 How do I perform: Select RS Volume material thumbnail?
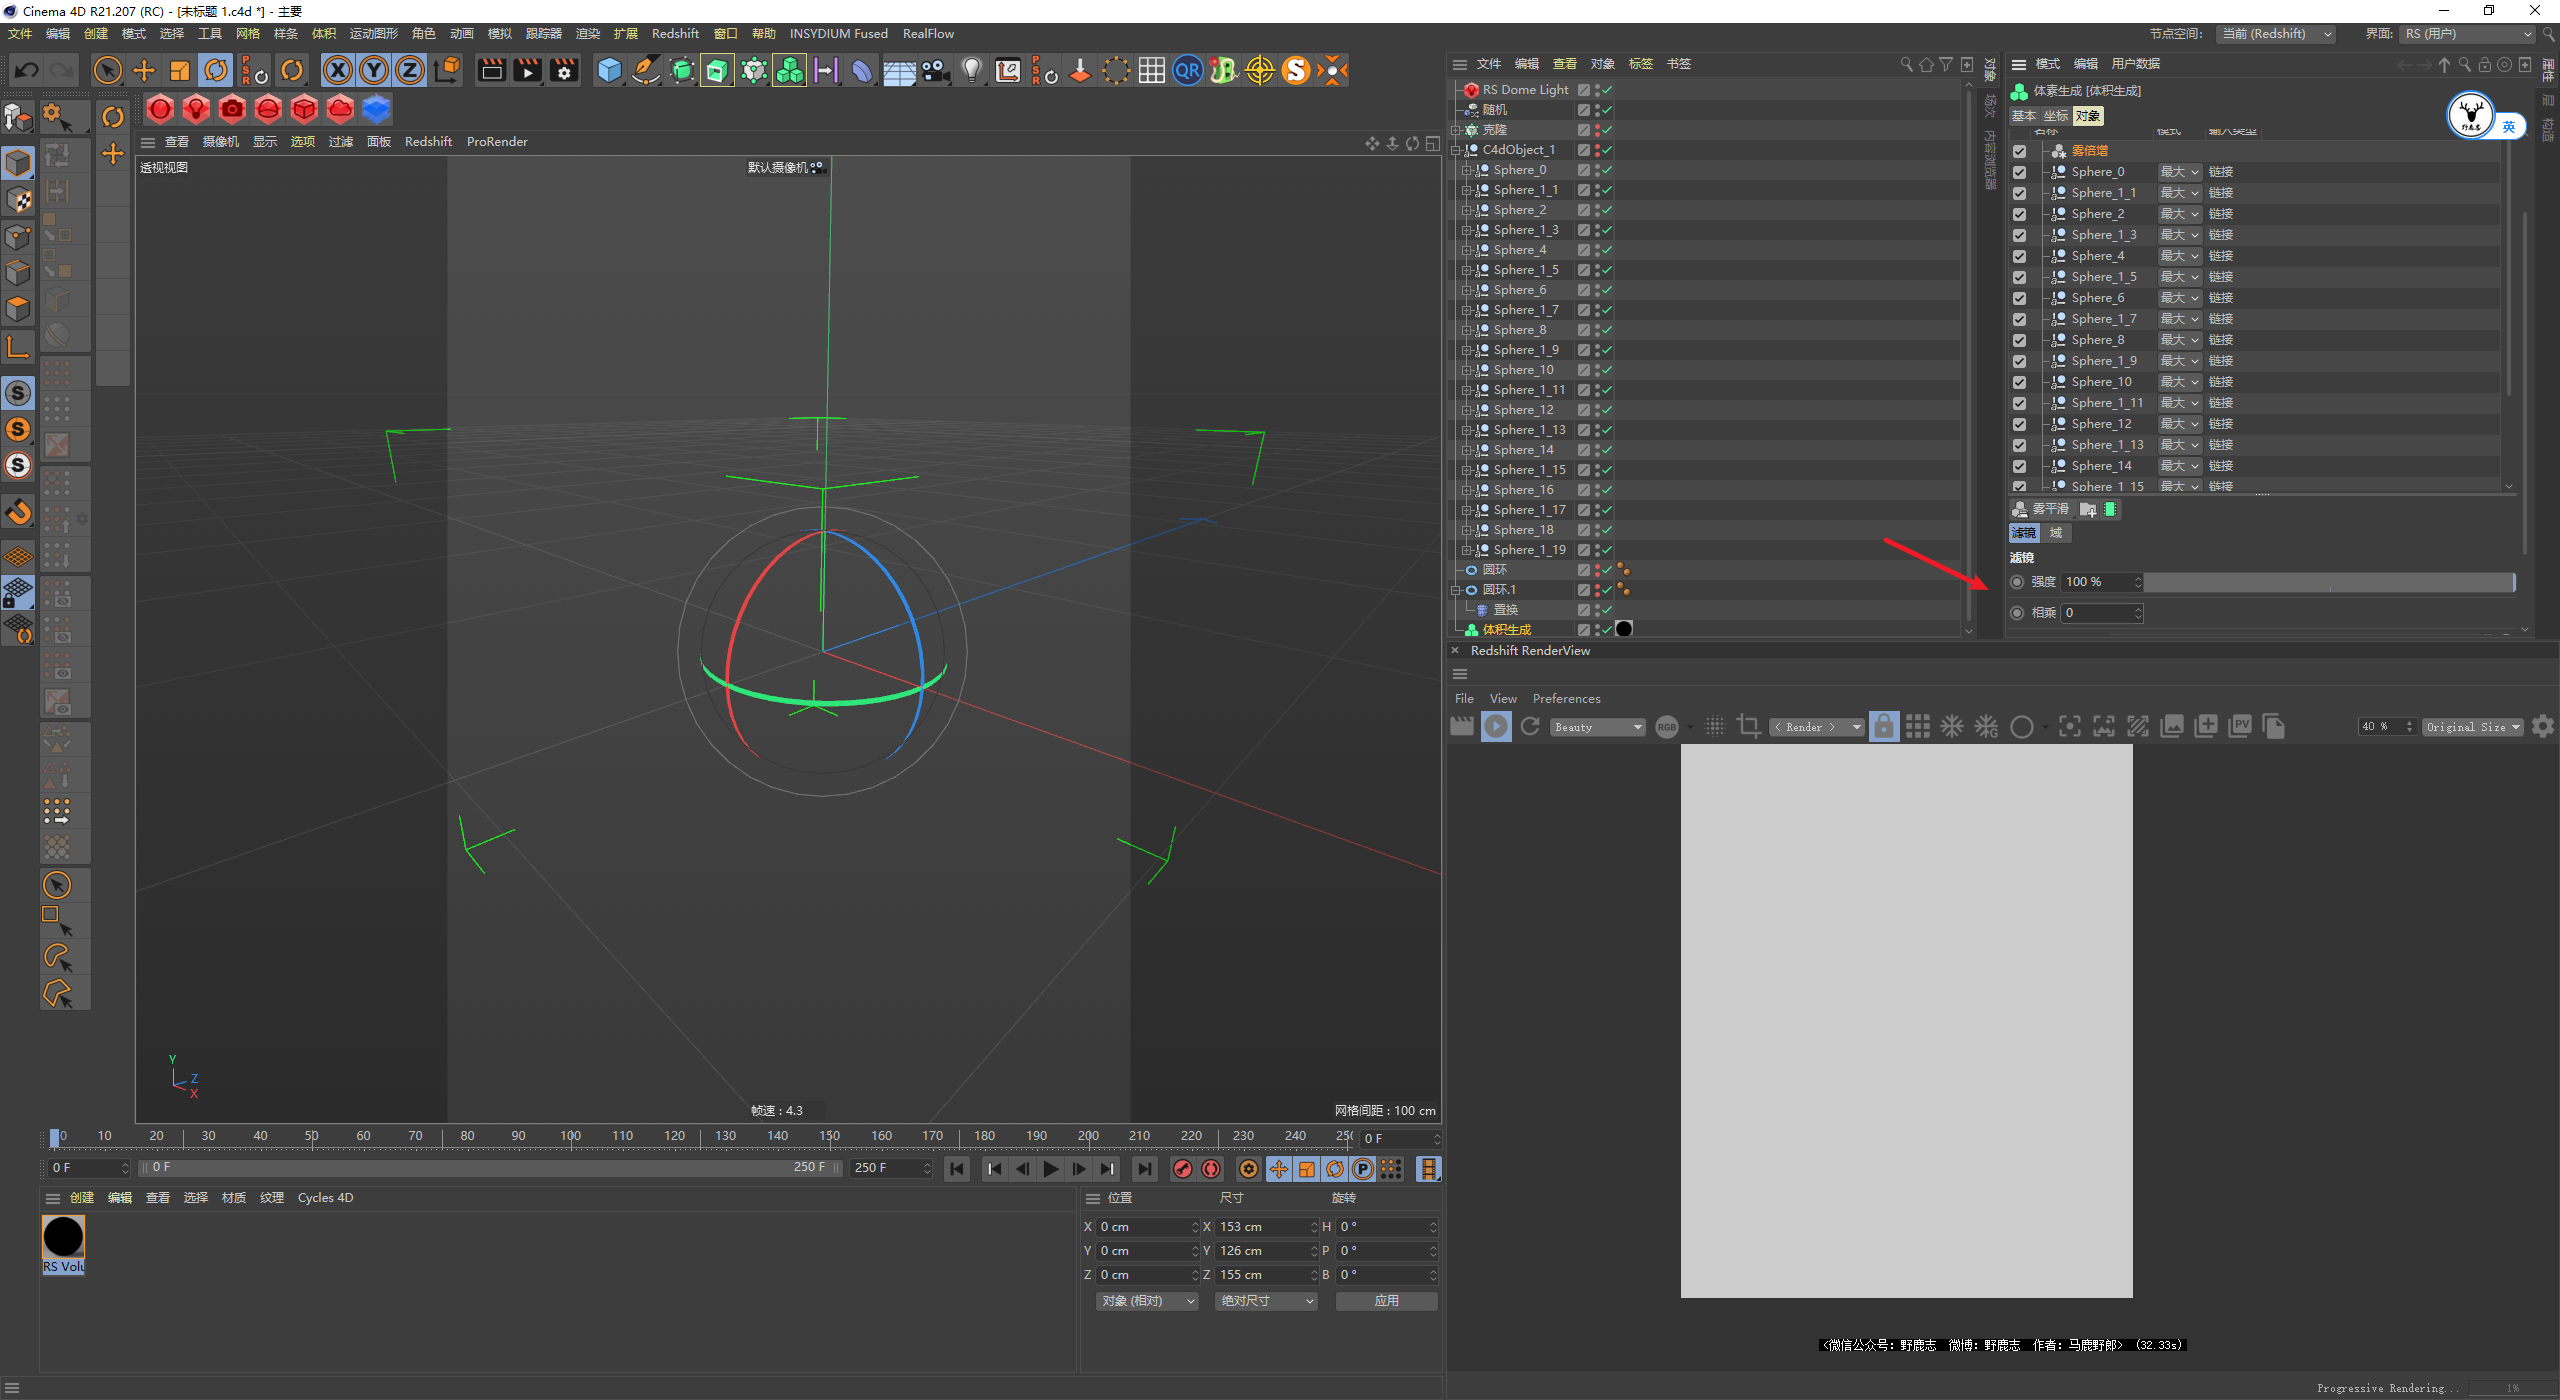(63, 1238)
